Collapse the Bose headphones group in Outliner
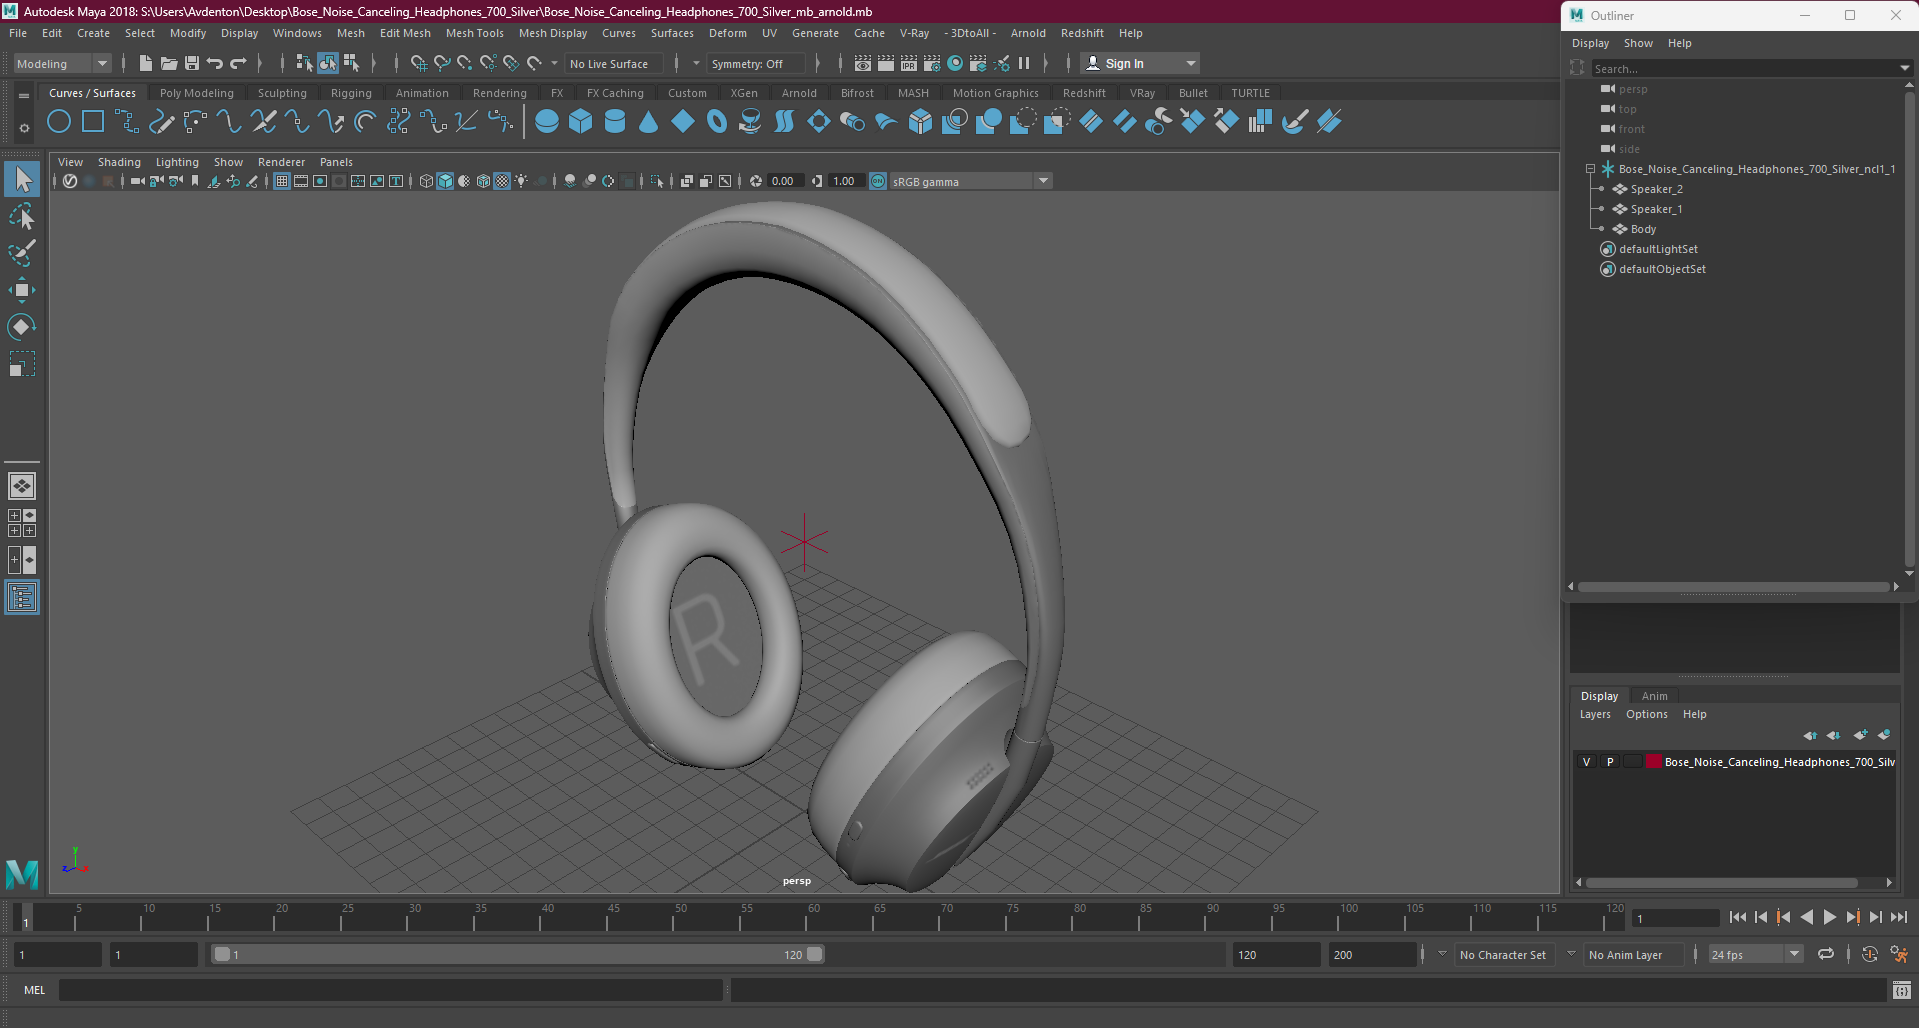 pyautogui.click(x=1590, y=169)
